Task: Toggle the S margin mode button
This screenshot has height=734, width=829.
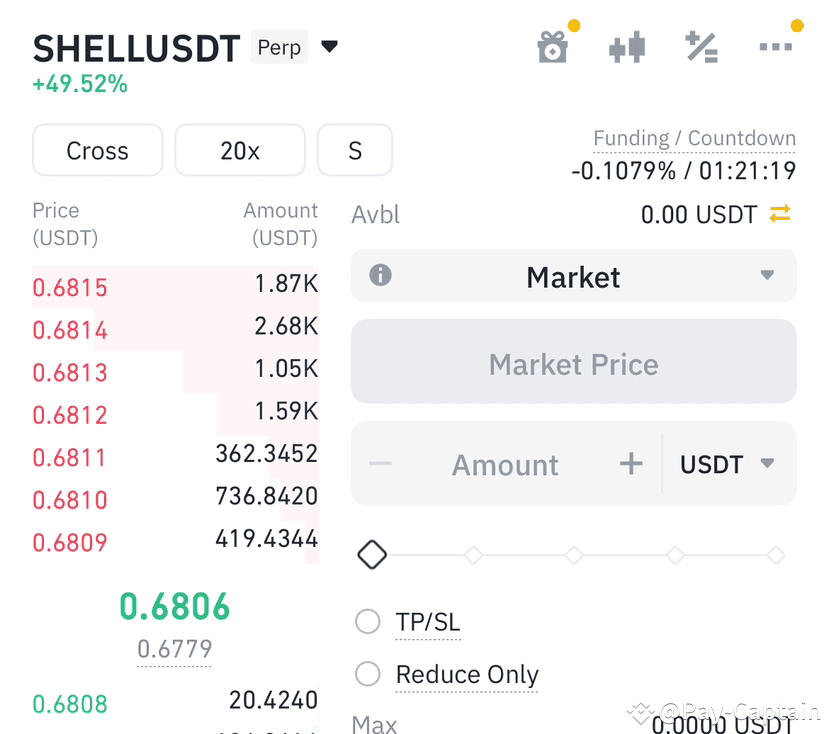Action: point(355,150)
